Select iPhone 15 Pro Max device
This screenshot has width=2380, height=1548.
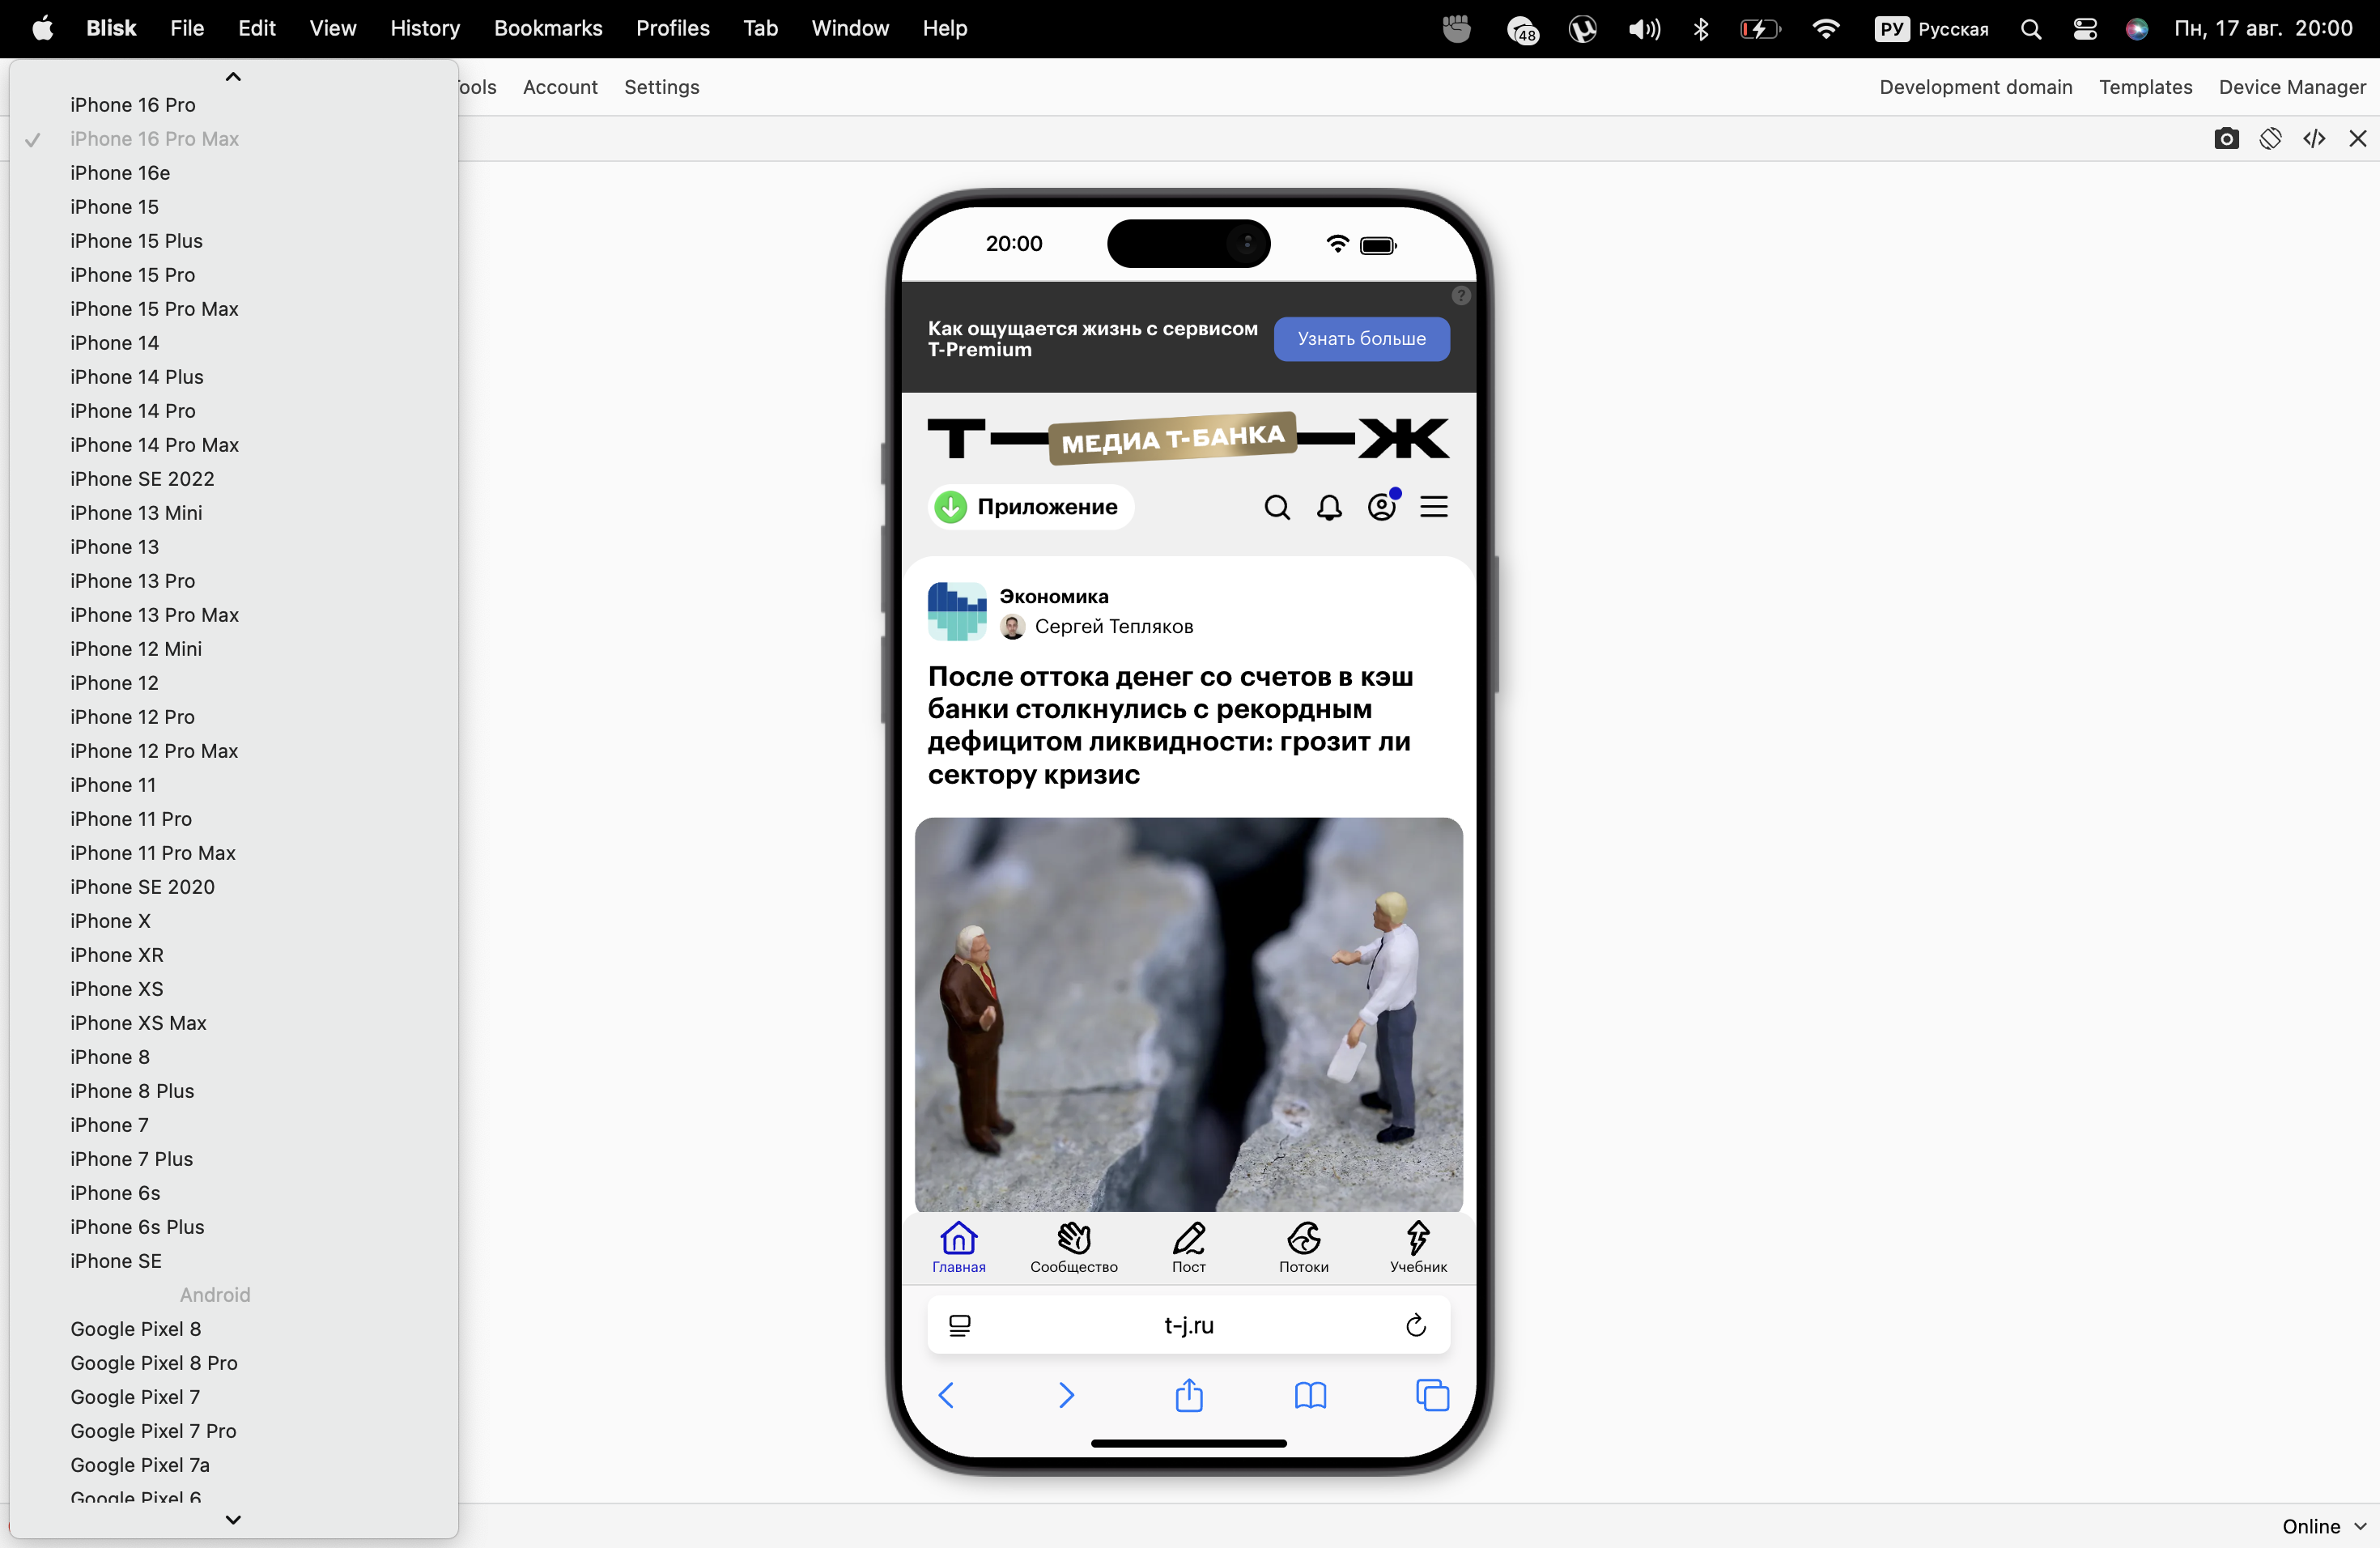click(x=234, y=309)
